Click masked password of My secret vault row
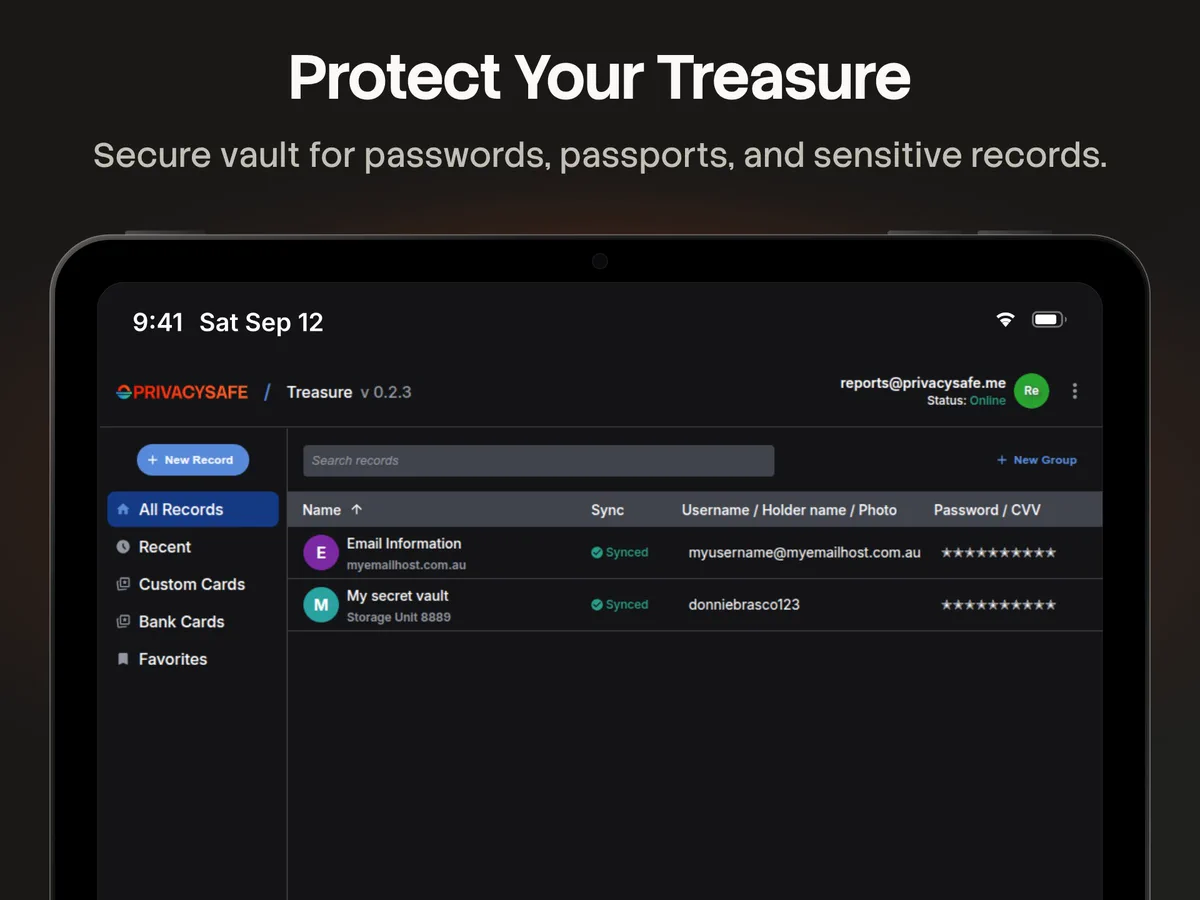Viewport: 1200px width, 900px height. point(998,604)
